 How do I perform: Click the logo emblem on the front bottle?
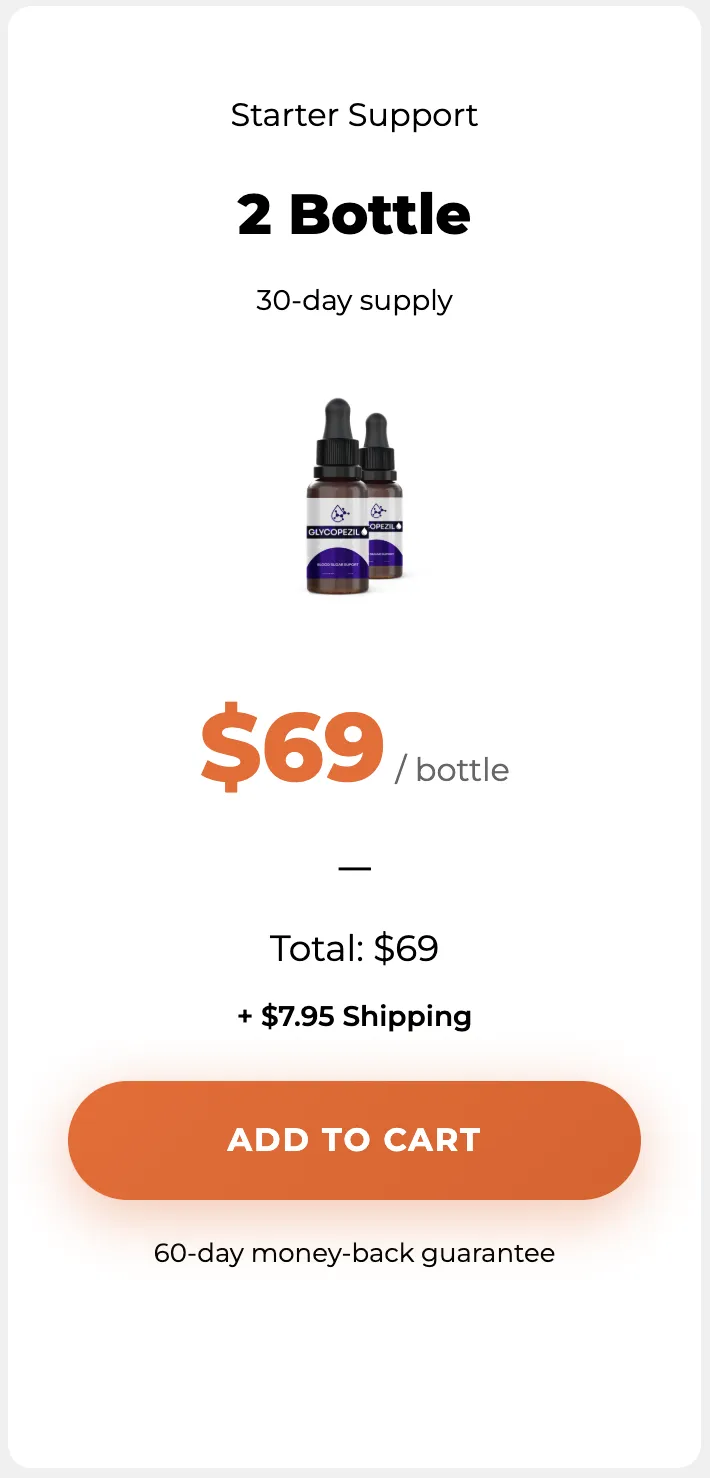pyautogui.click(x=340, y=513)
